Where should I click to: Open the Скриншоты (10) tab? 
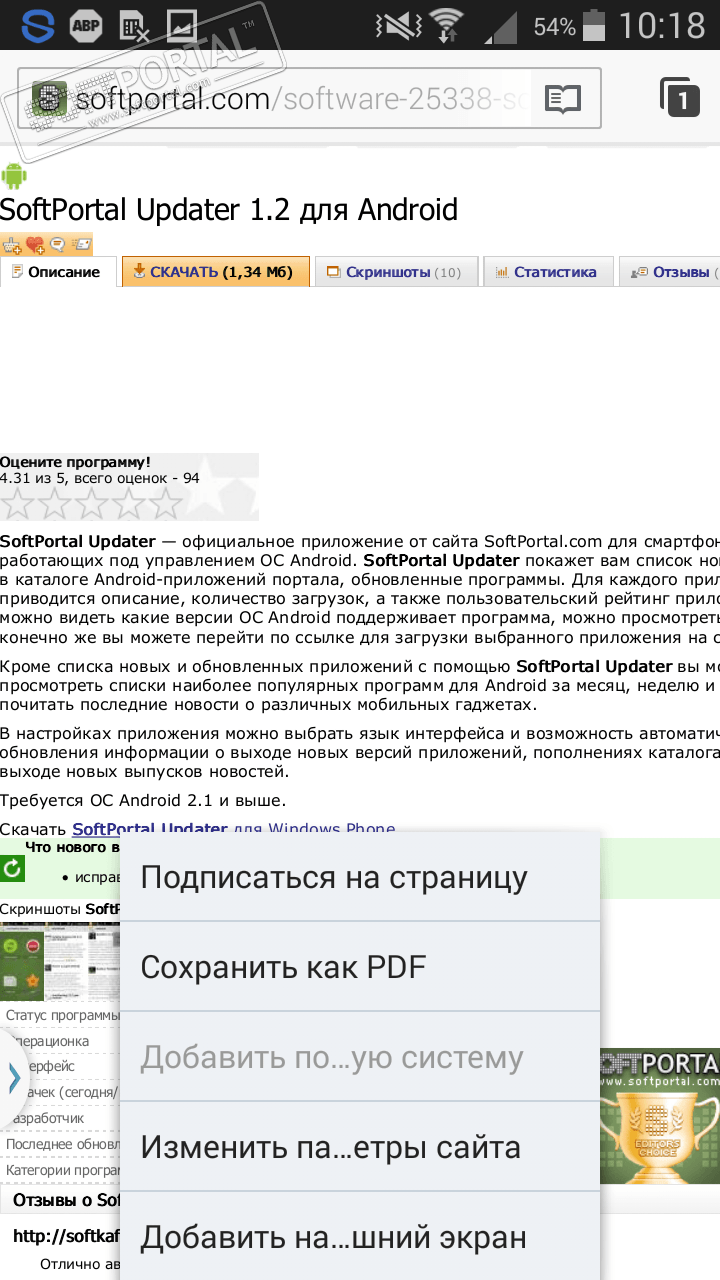click(396, 272)
